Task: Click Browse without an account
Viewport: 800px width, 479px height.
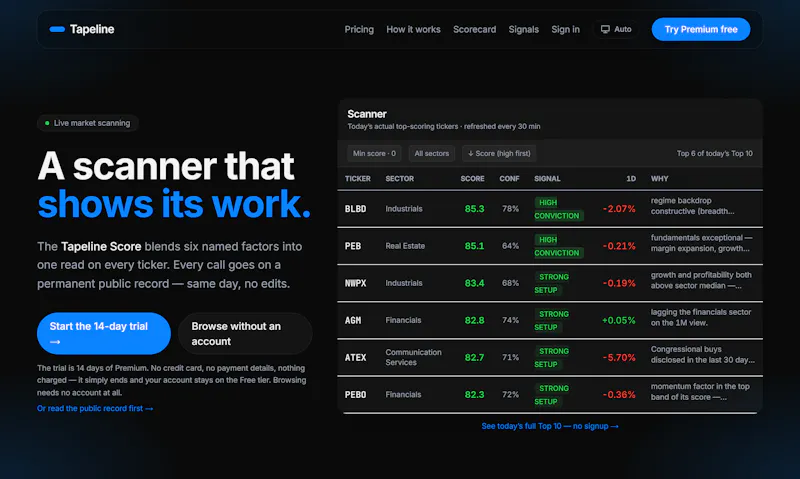Action: [245, 334]
